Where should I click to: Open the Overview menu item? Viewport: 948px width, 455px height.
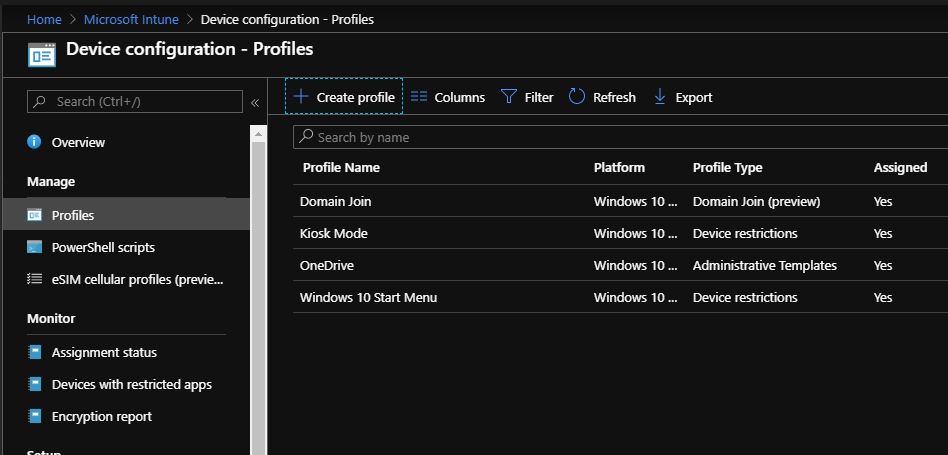[79, 143]
